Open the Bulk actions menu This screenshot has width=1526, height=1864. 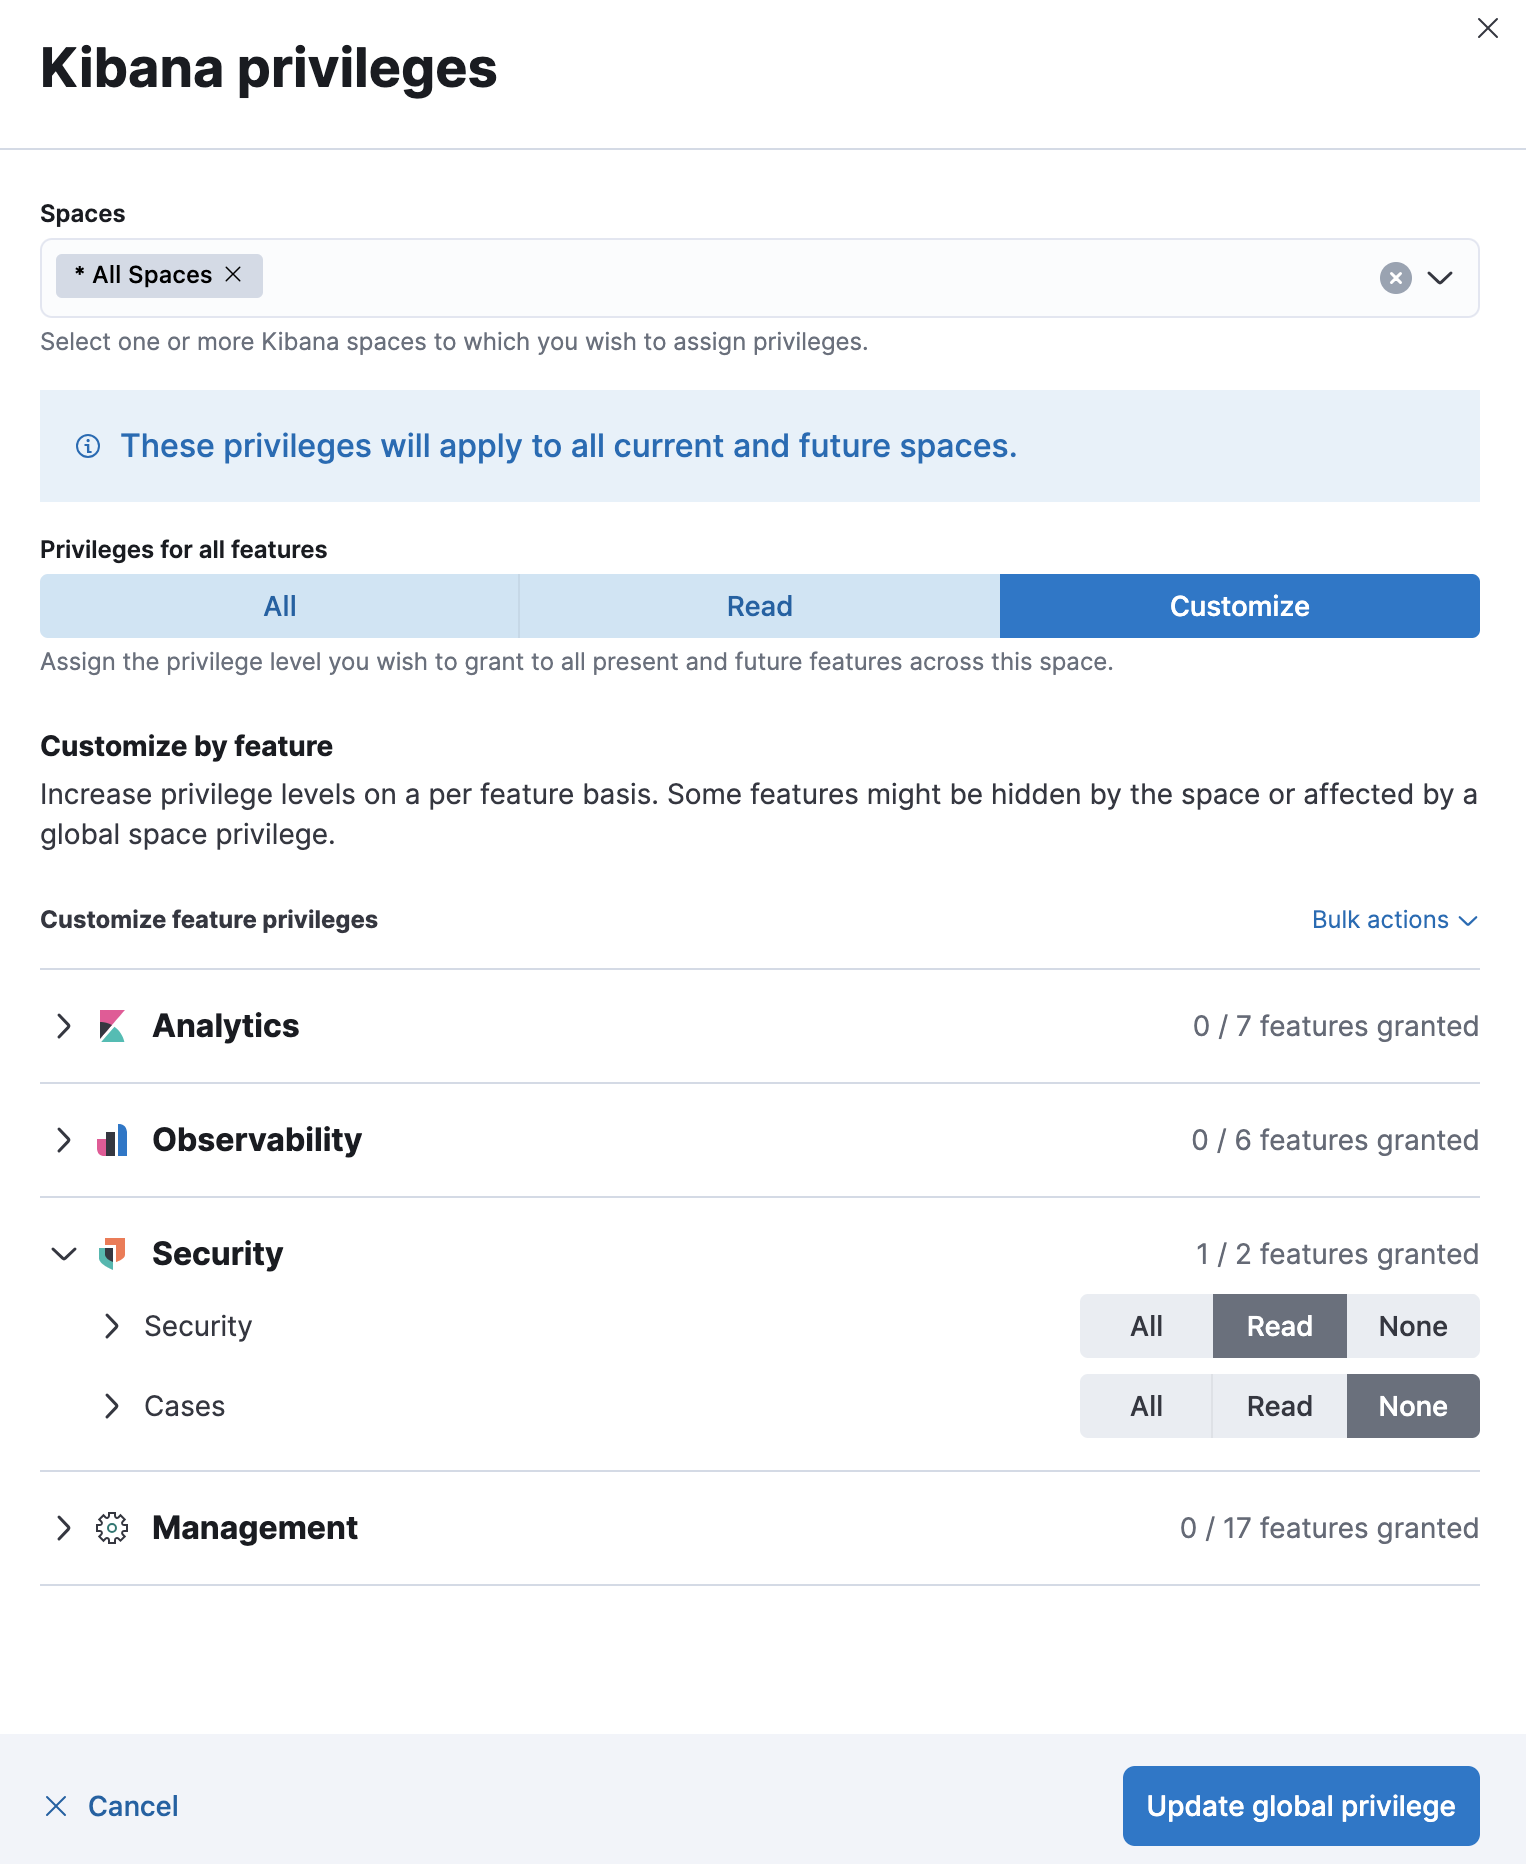[1395, 919]
